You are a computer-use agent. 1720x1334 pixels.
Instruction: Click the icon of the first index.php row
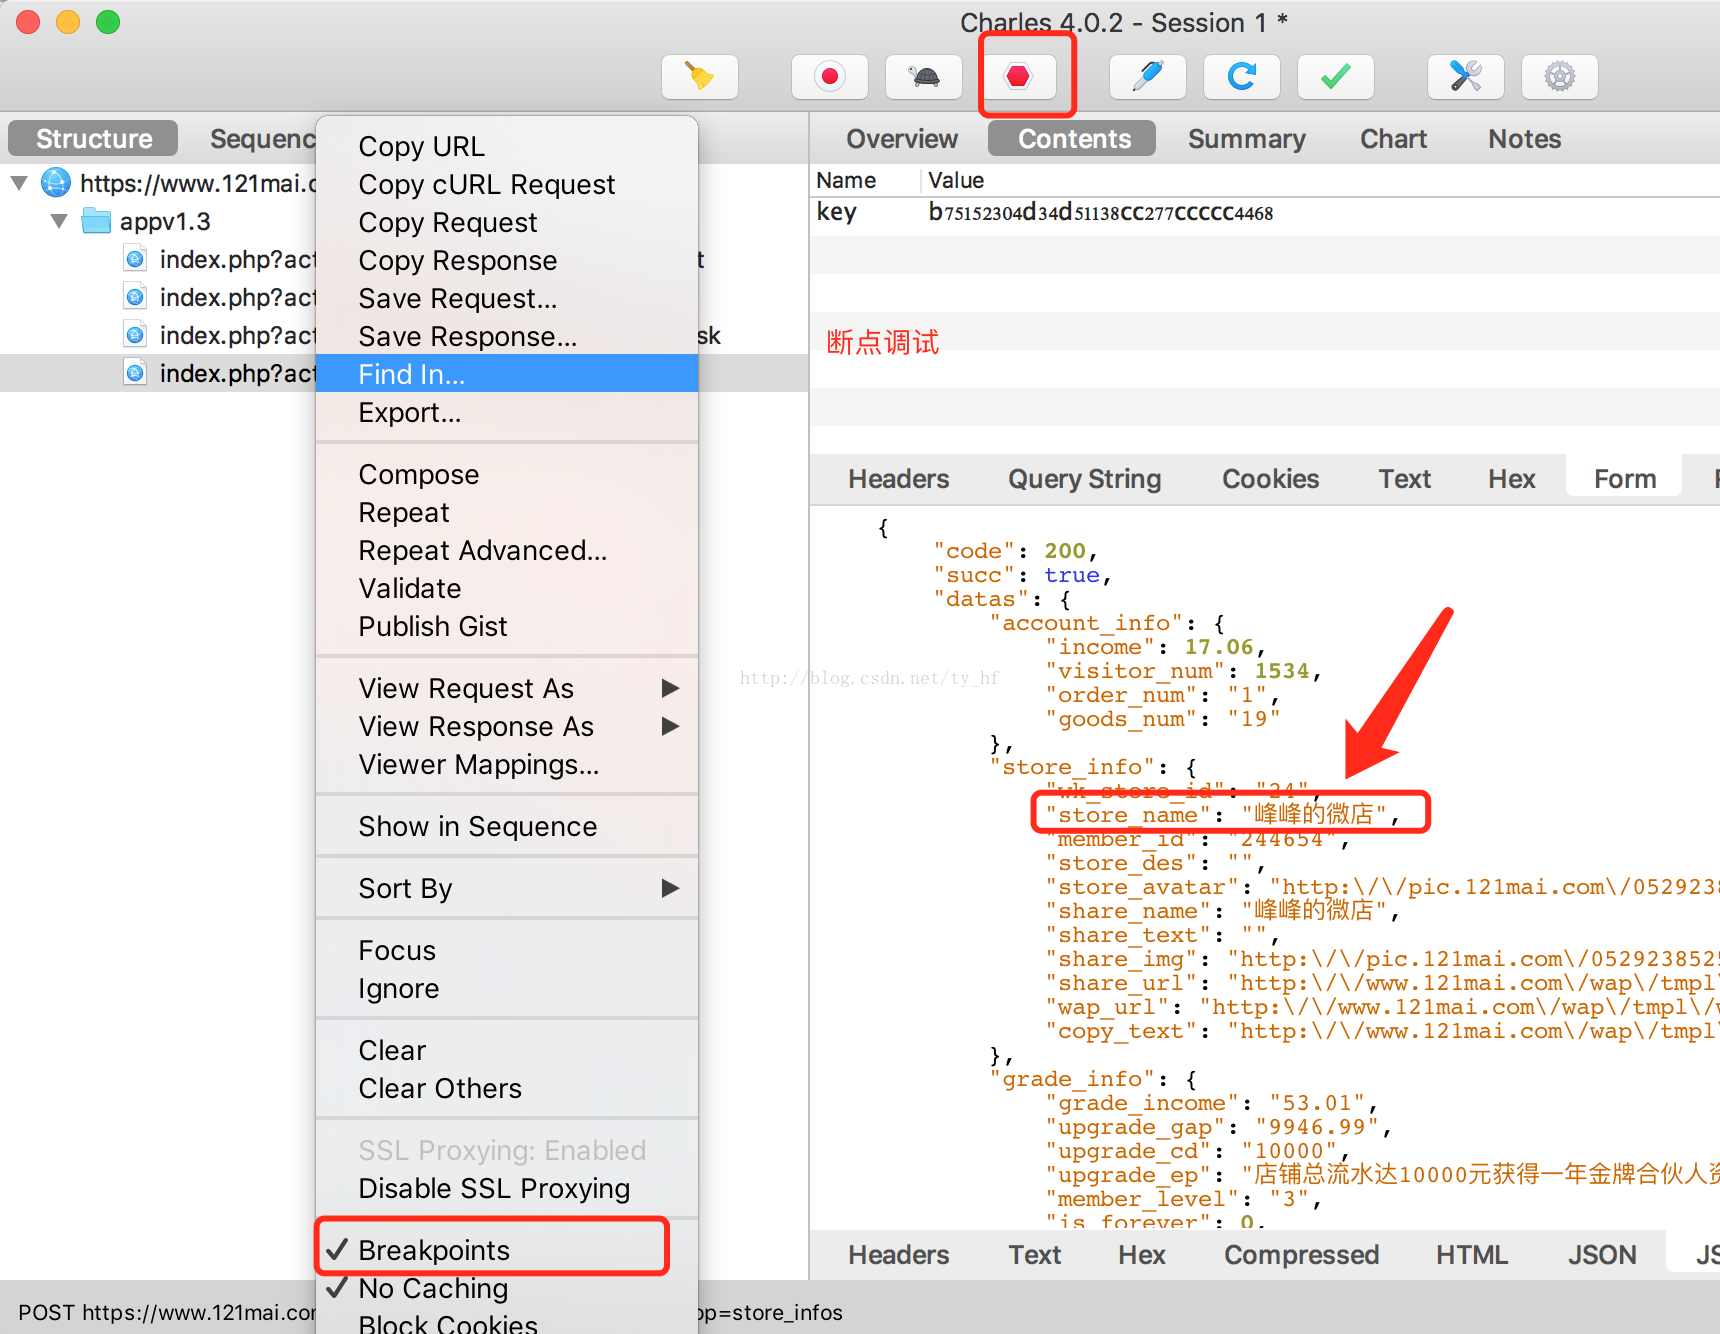(x=135, y=259)
